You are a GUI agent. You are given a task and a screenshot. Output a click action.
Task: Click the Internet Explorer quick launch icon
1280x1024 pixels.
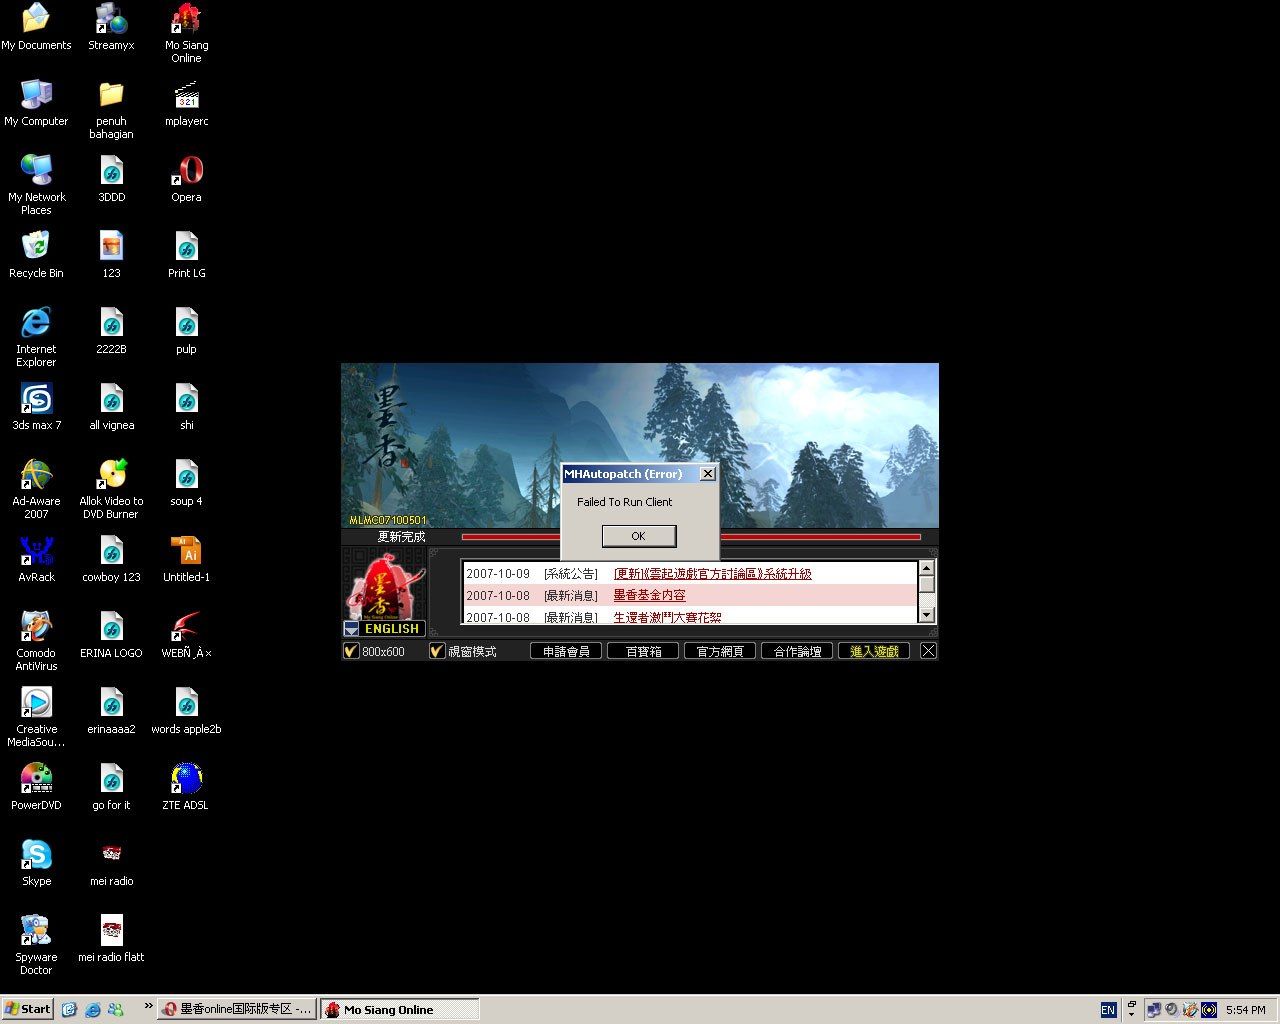[x=92, y=1009]
